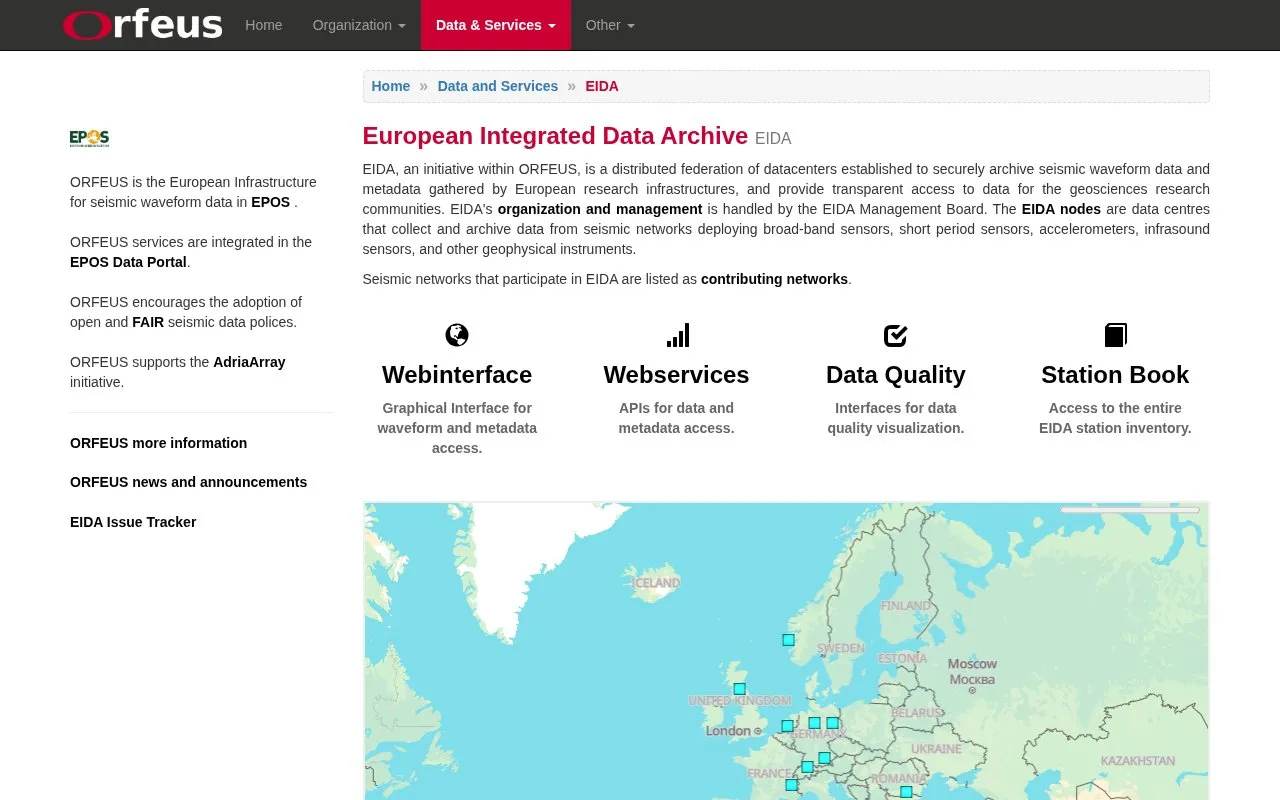Image resolution: width=1280 pixels, height=800 pixels.
Task: Open ORFEUS more information
Action: point(158,443)
